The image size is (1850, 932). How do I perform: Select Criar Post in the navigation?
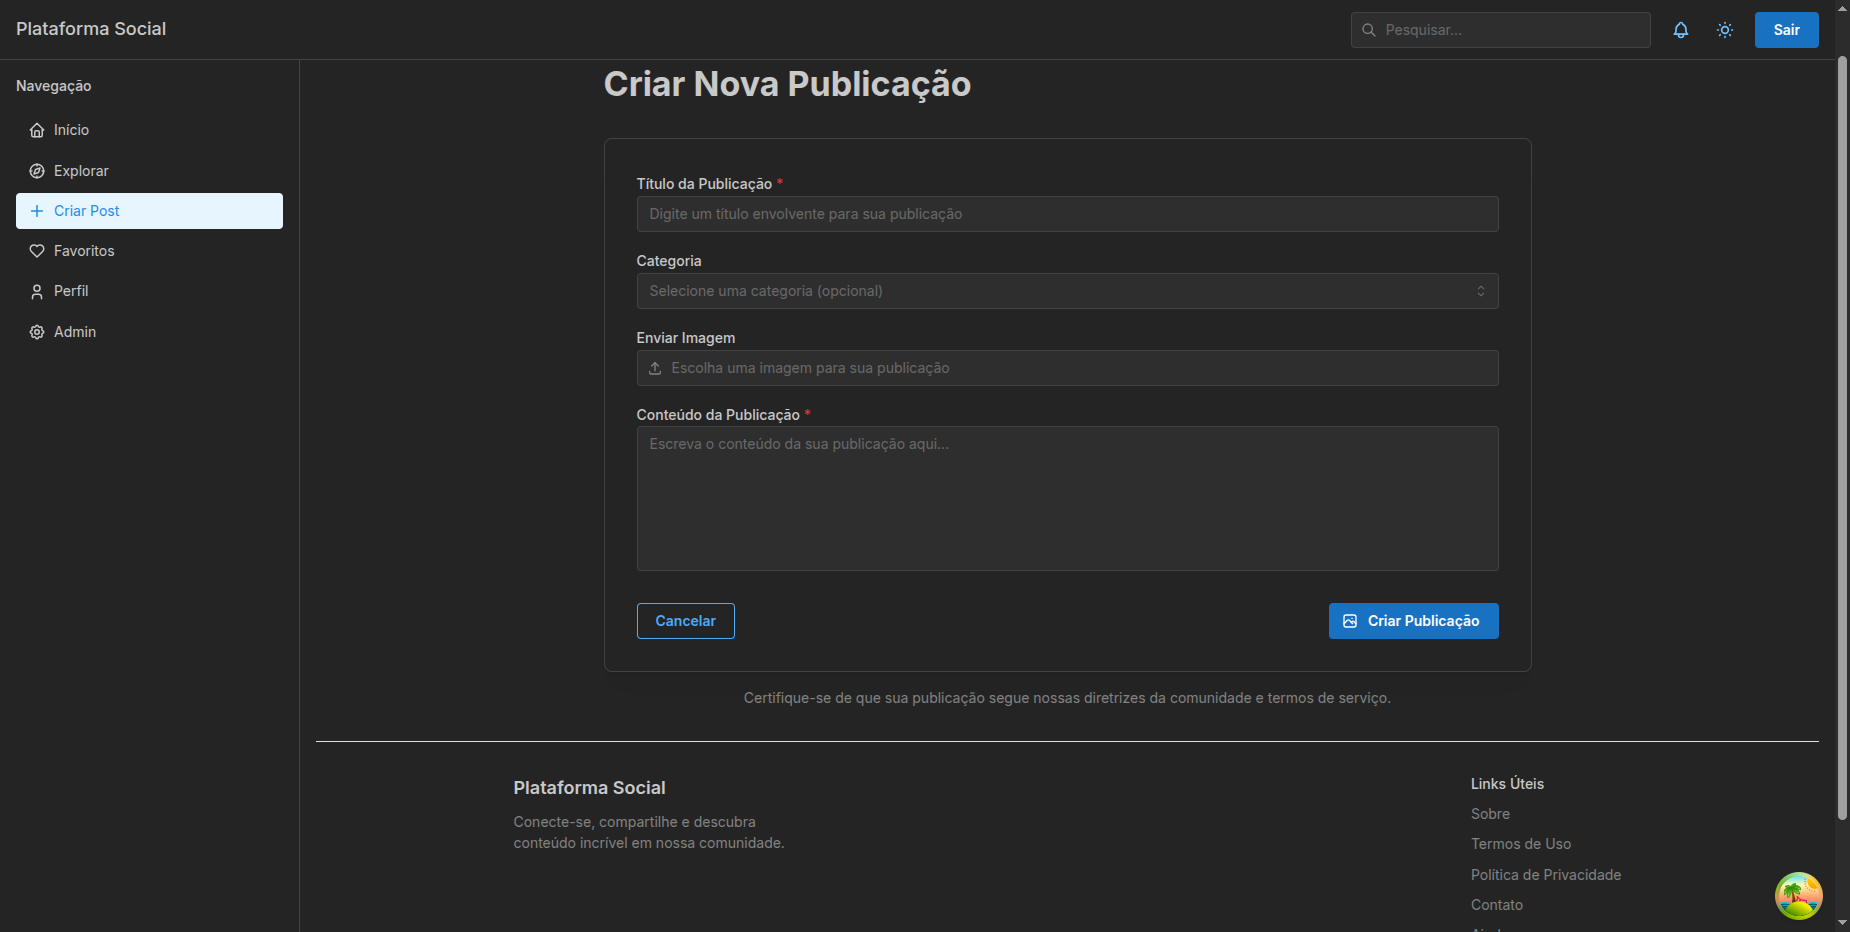[149, 211]
